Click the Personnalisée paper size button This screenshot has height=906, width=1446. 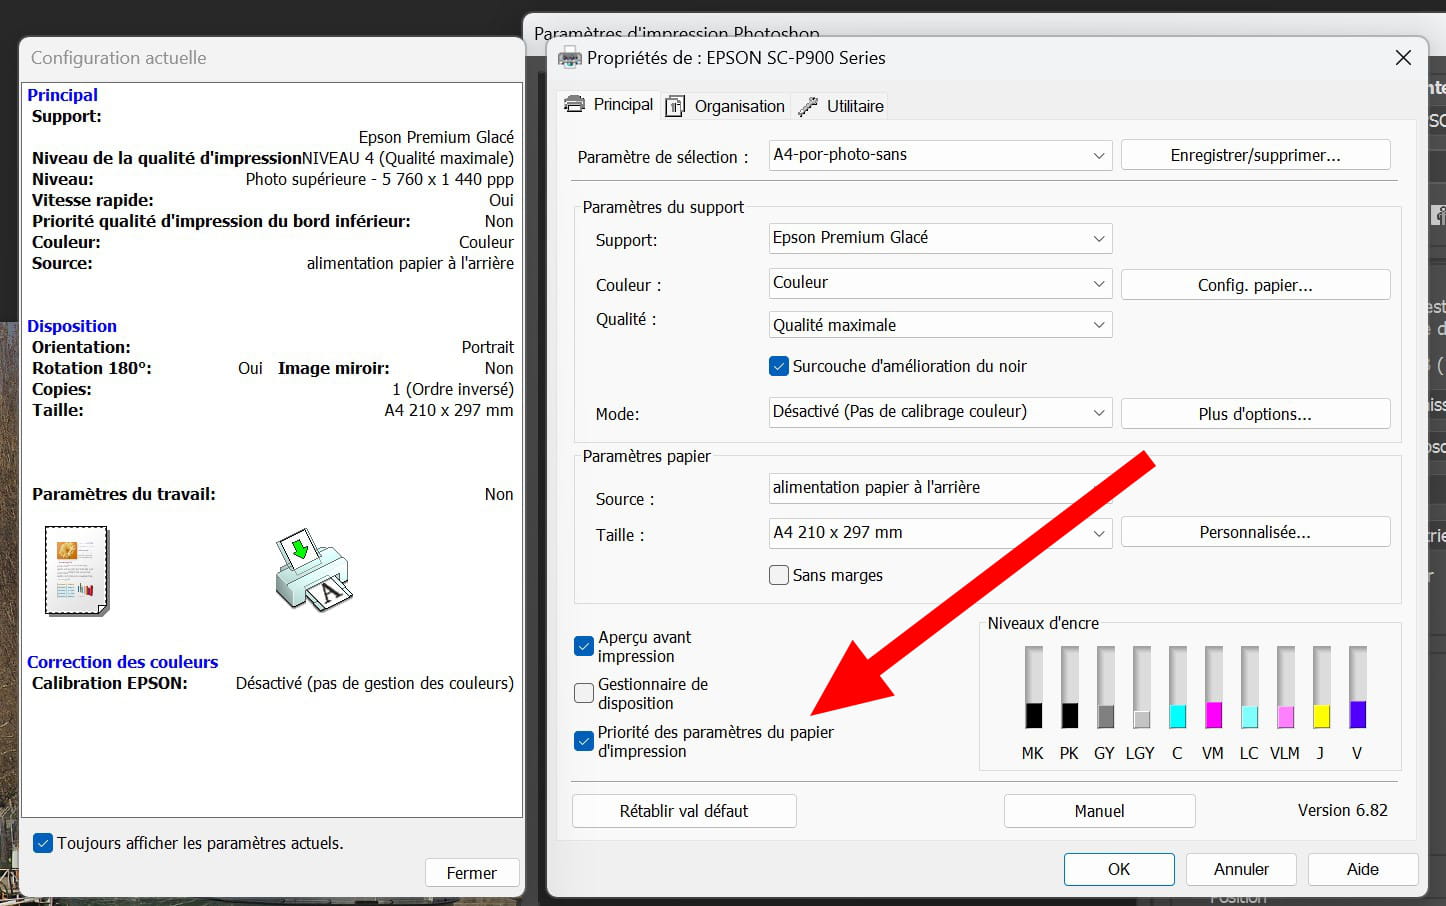[x=1255, y=532]
